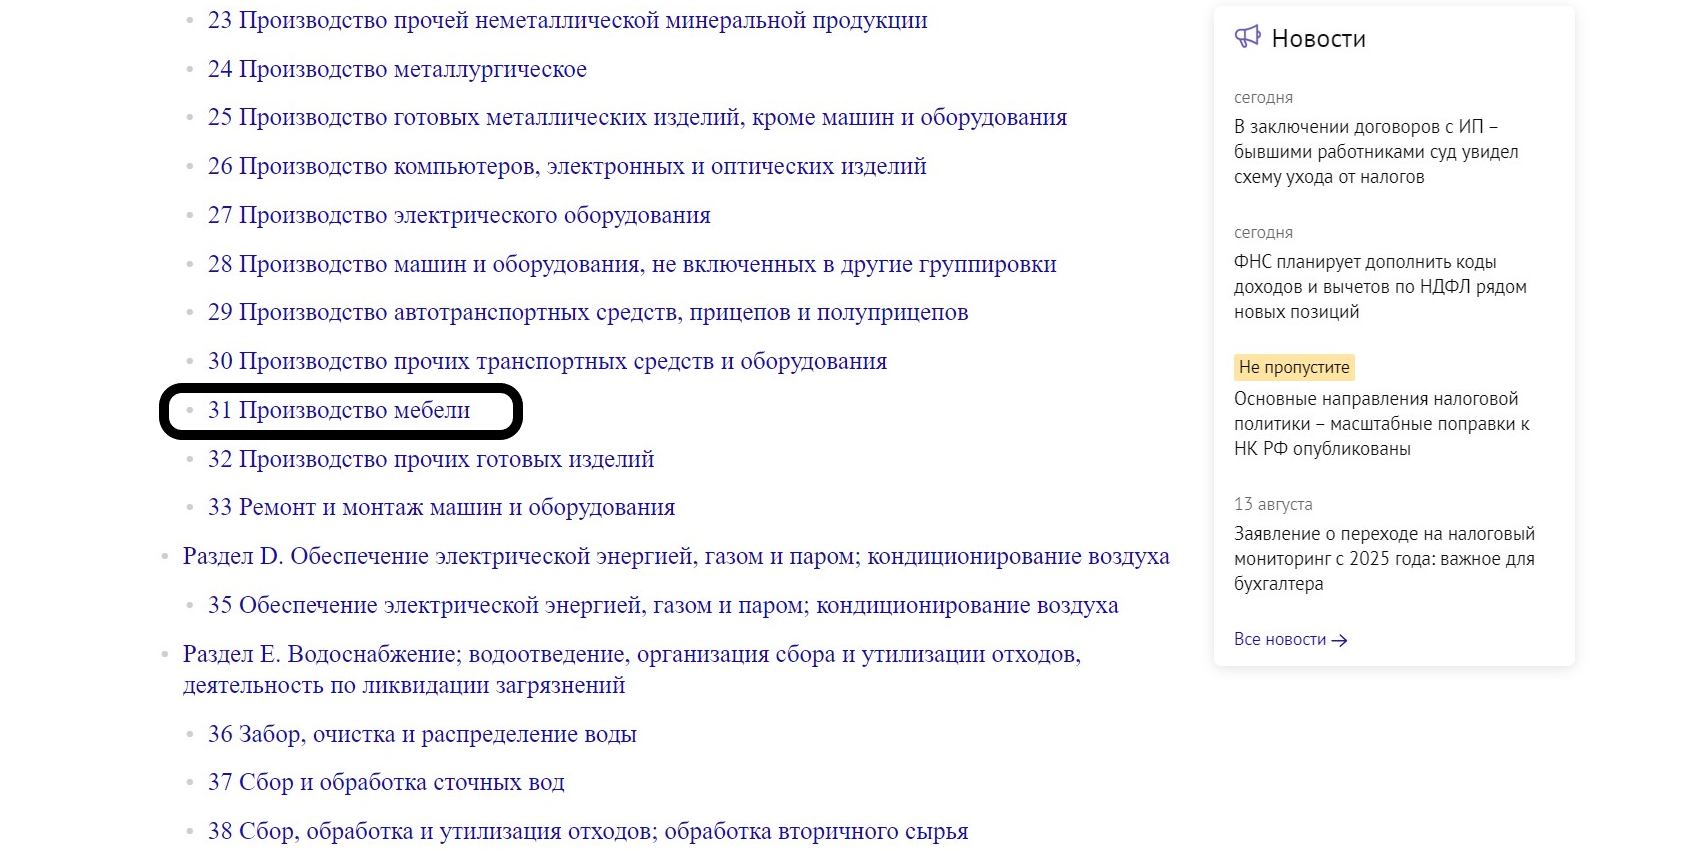Click the megaphone icon beside Новости
This screenshot has width=1707, height=850.
[1247, 38]
